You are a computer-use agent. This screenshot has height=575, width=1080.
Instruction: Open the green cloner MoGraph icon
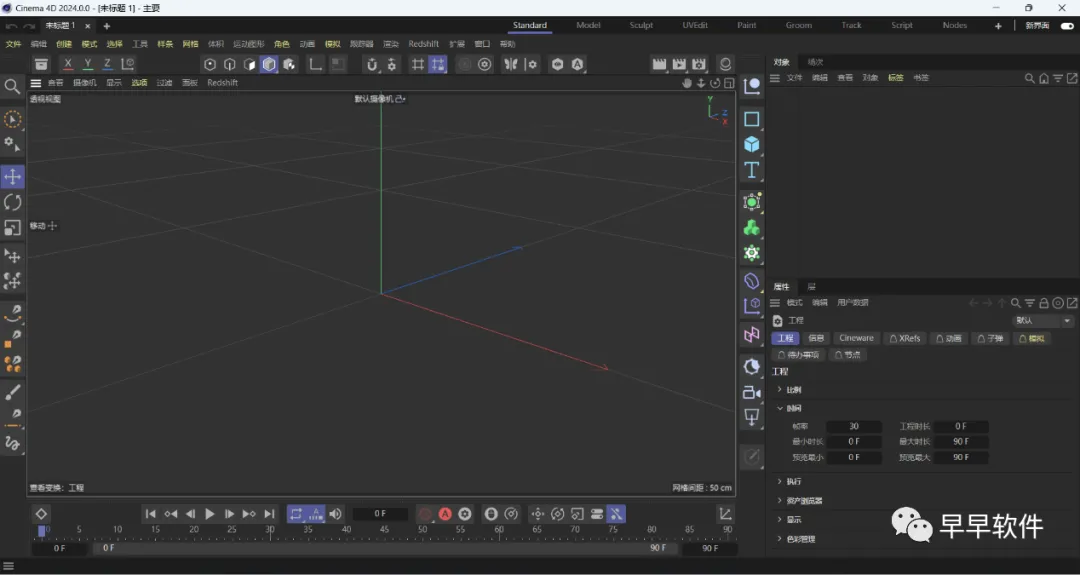coord(751,227)
